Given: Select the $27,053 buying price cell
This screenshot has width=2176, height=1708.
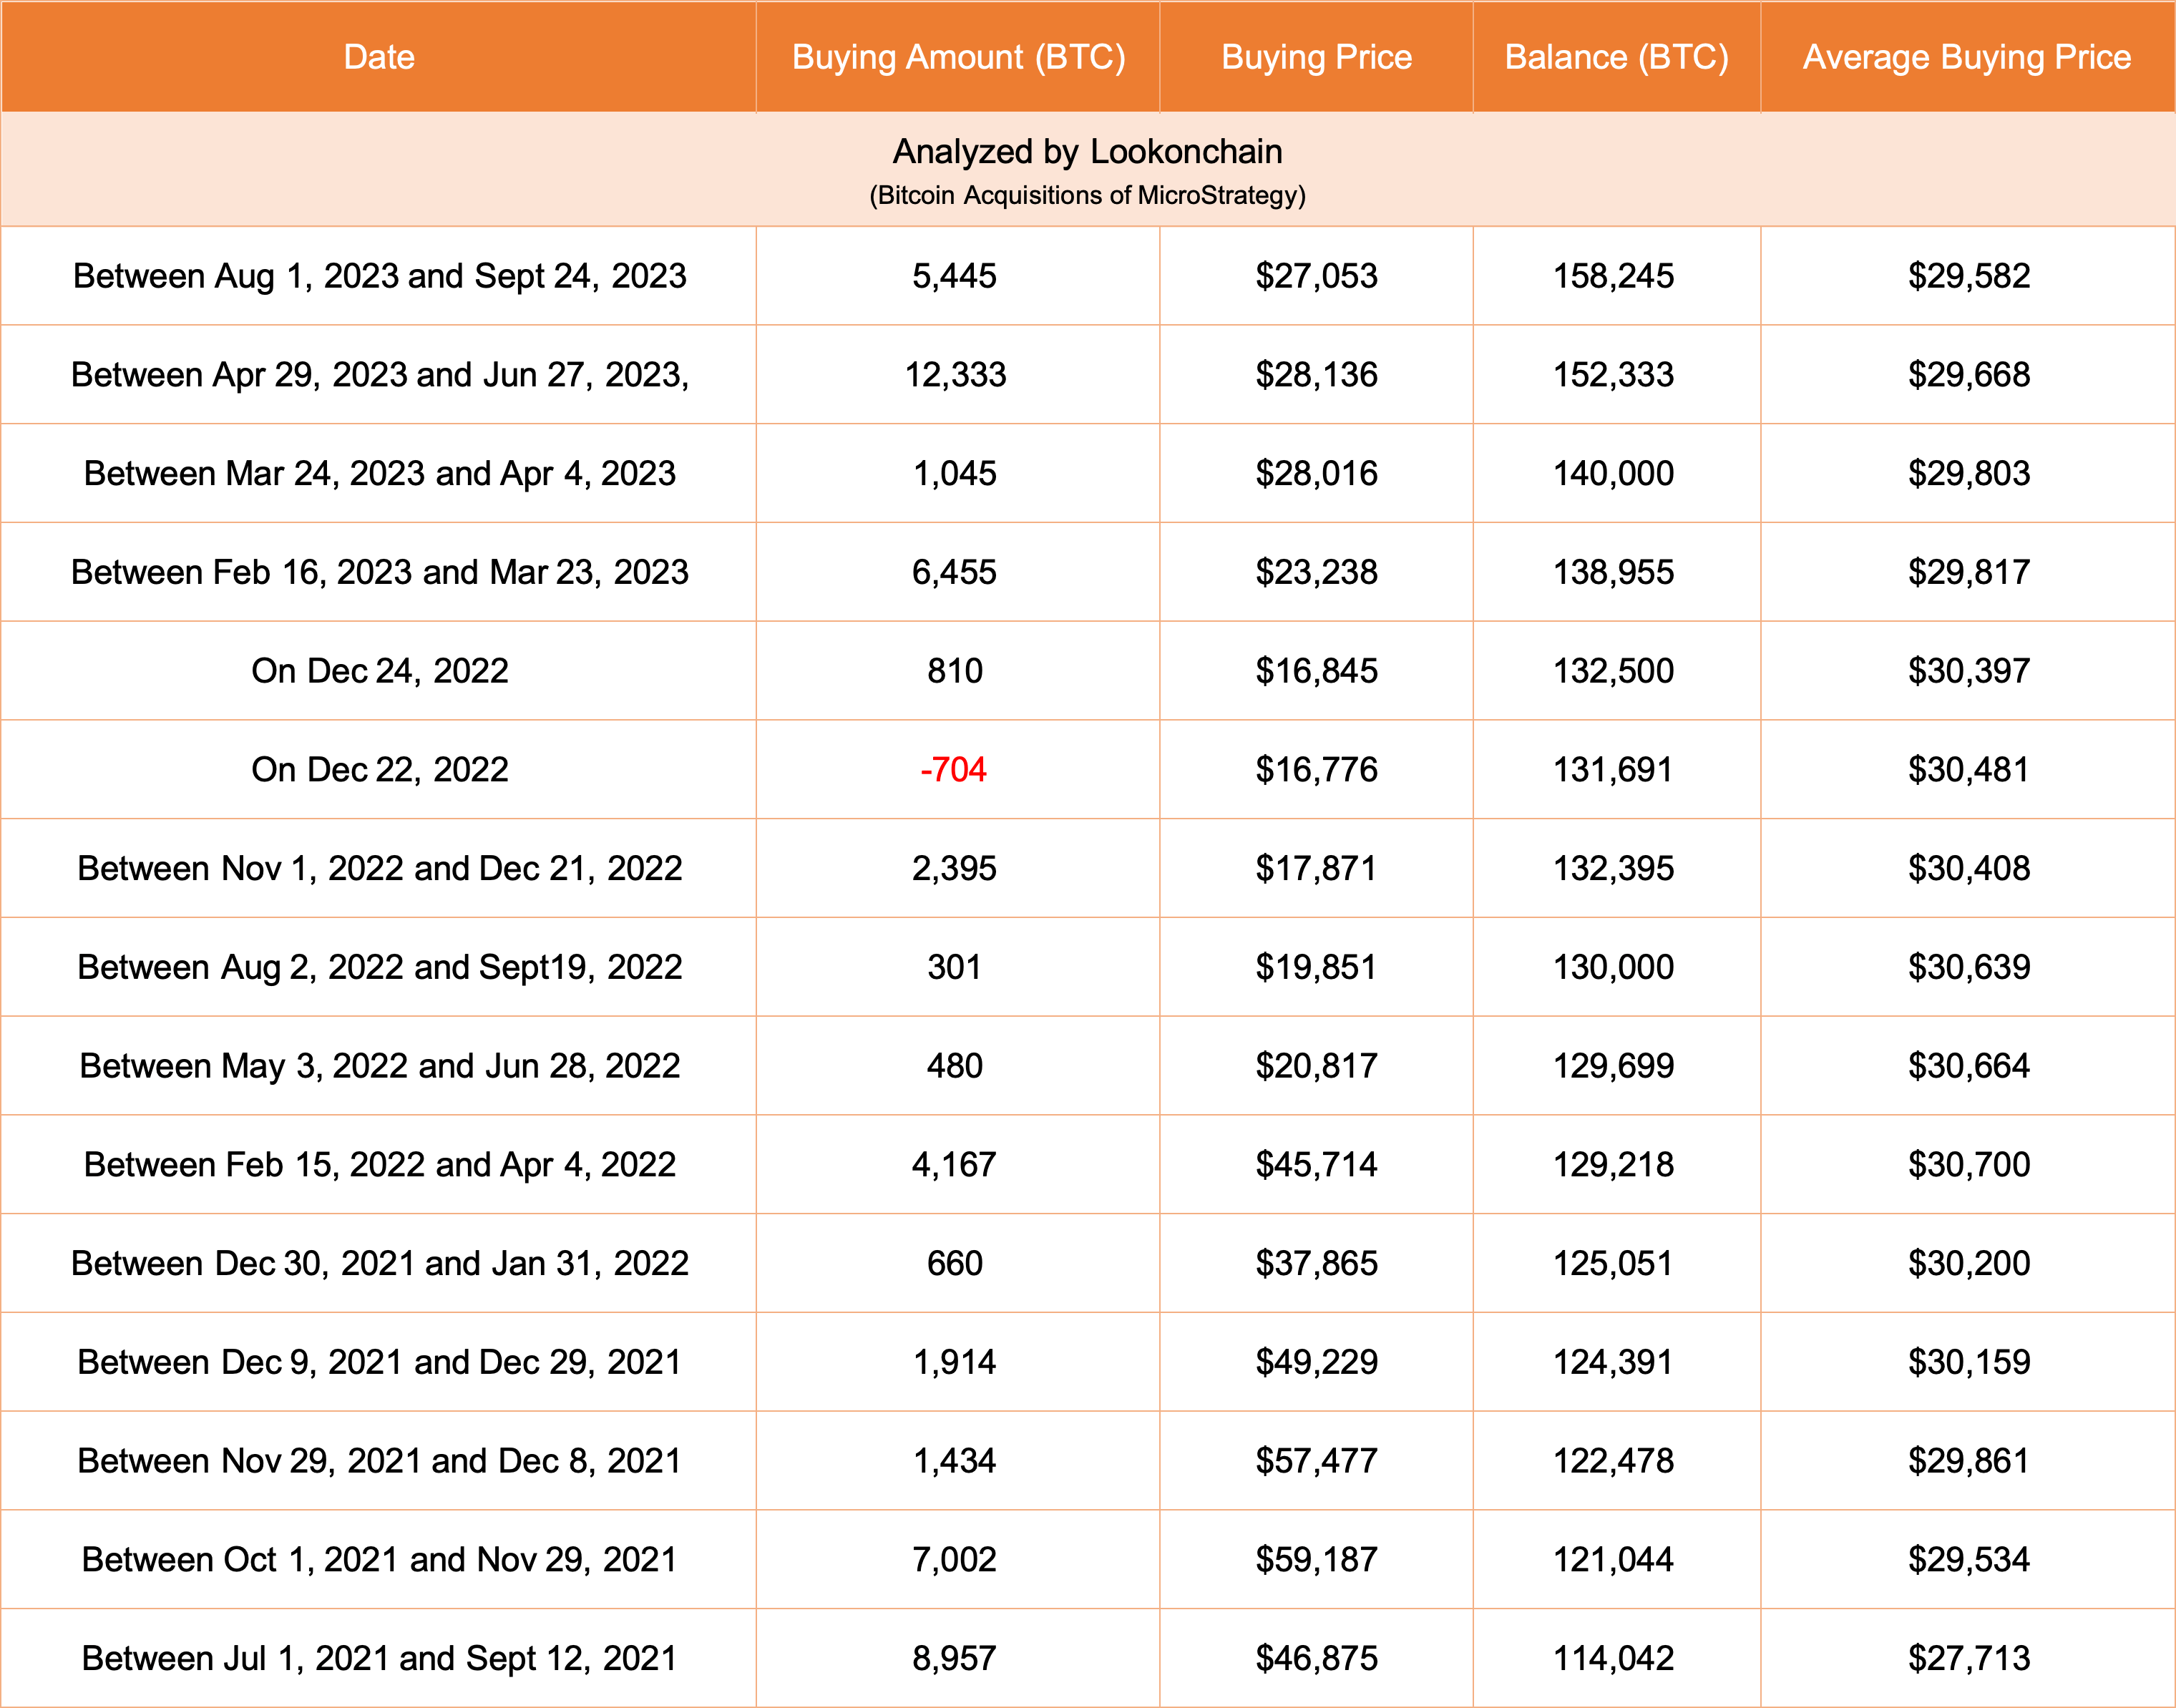Looking at the screenshot, I should click(x=1316, y=276).
